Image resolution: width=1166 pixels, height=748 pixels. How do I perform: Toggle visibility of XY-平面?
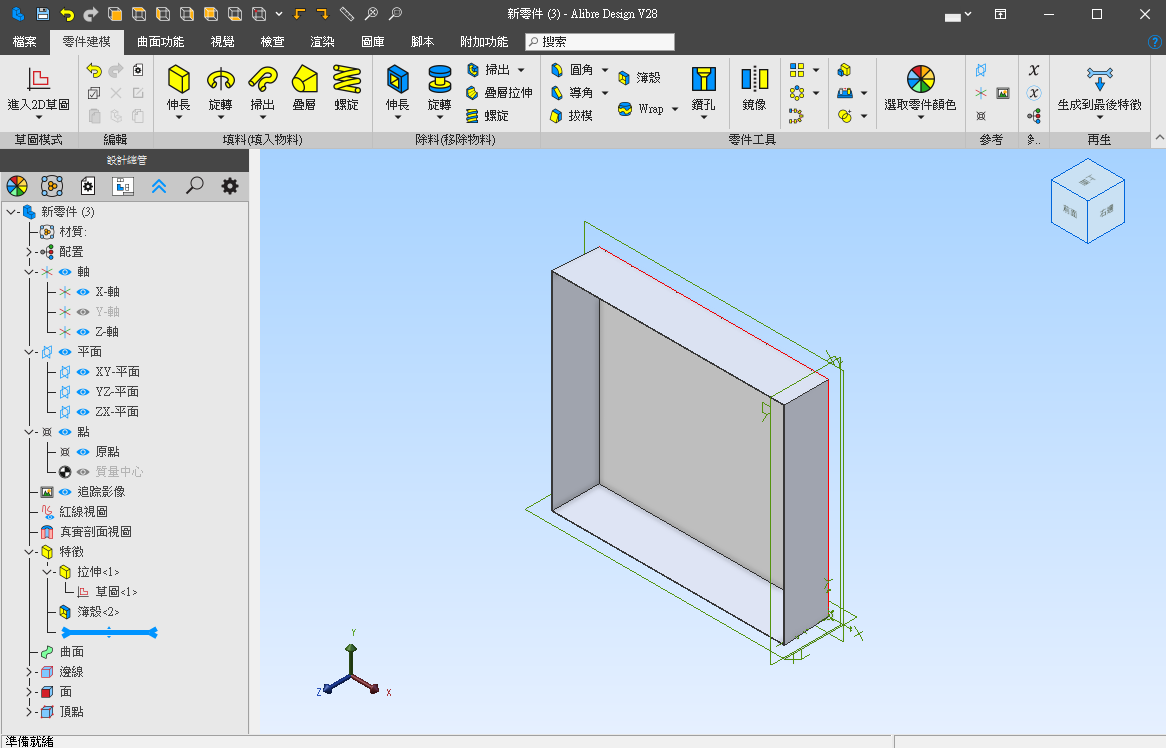pyautogui.click(x=83, y=372)
